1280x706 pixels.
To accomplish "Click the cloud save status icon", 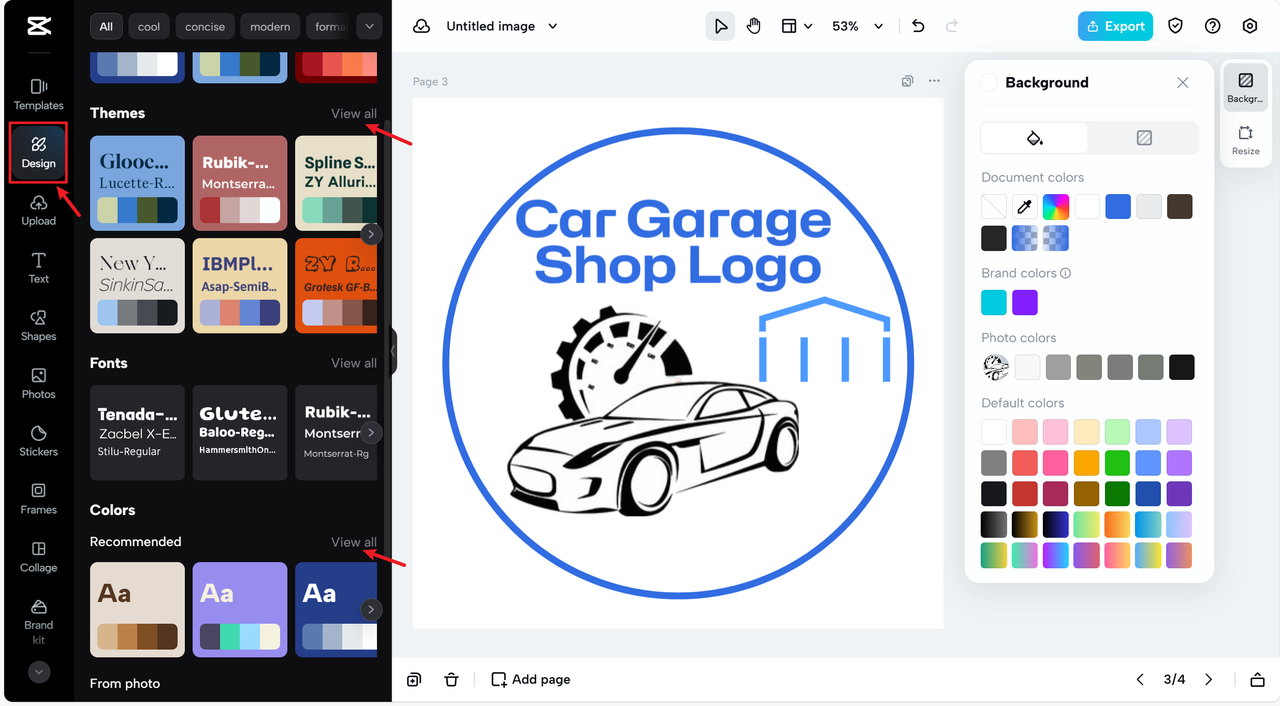I will 422,26.
